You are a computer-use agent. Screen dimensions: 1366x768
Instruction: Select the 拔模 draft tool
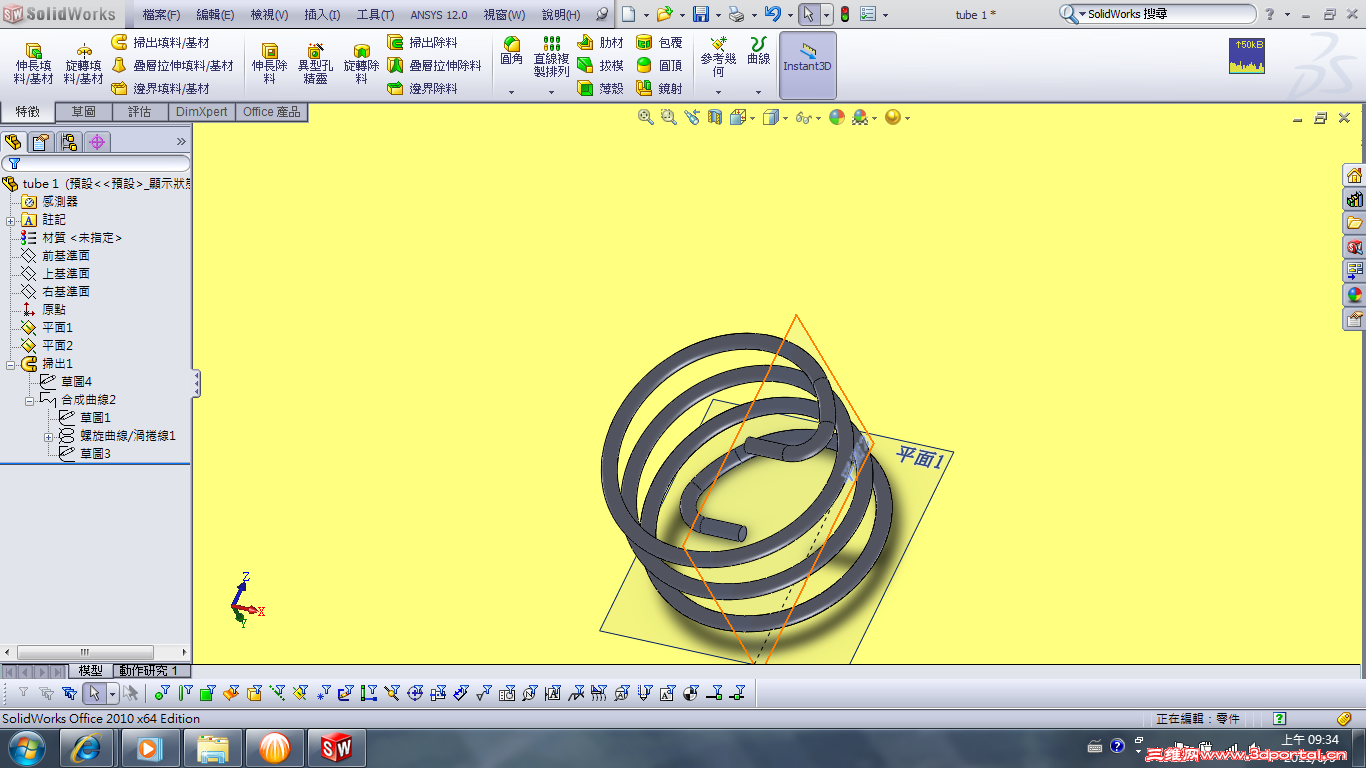(x=600, y=66)
